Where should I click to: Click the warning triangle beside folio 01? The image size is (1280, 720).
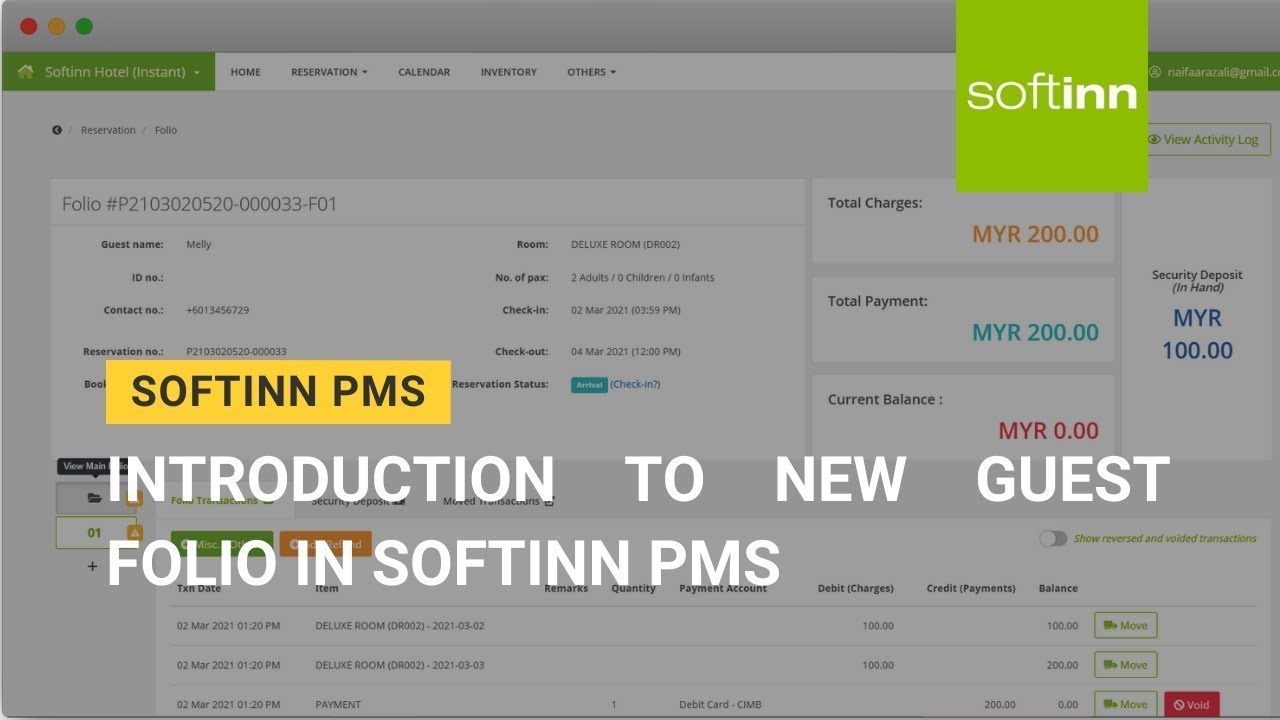point(135,533)
